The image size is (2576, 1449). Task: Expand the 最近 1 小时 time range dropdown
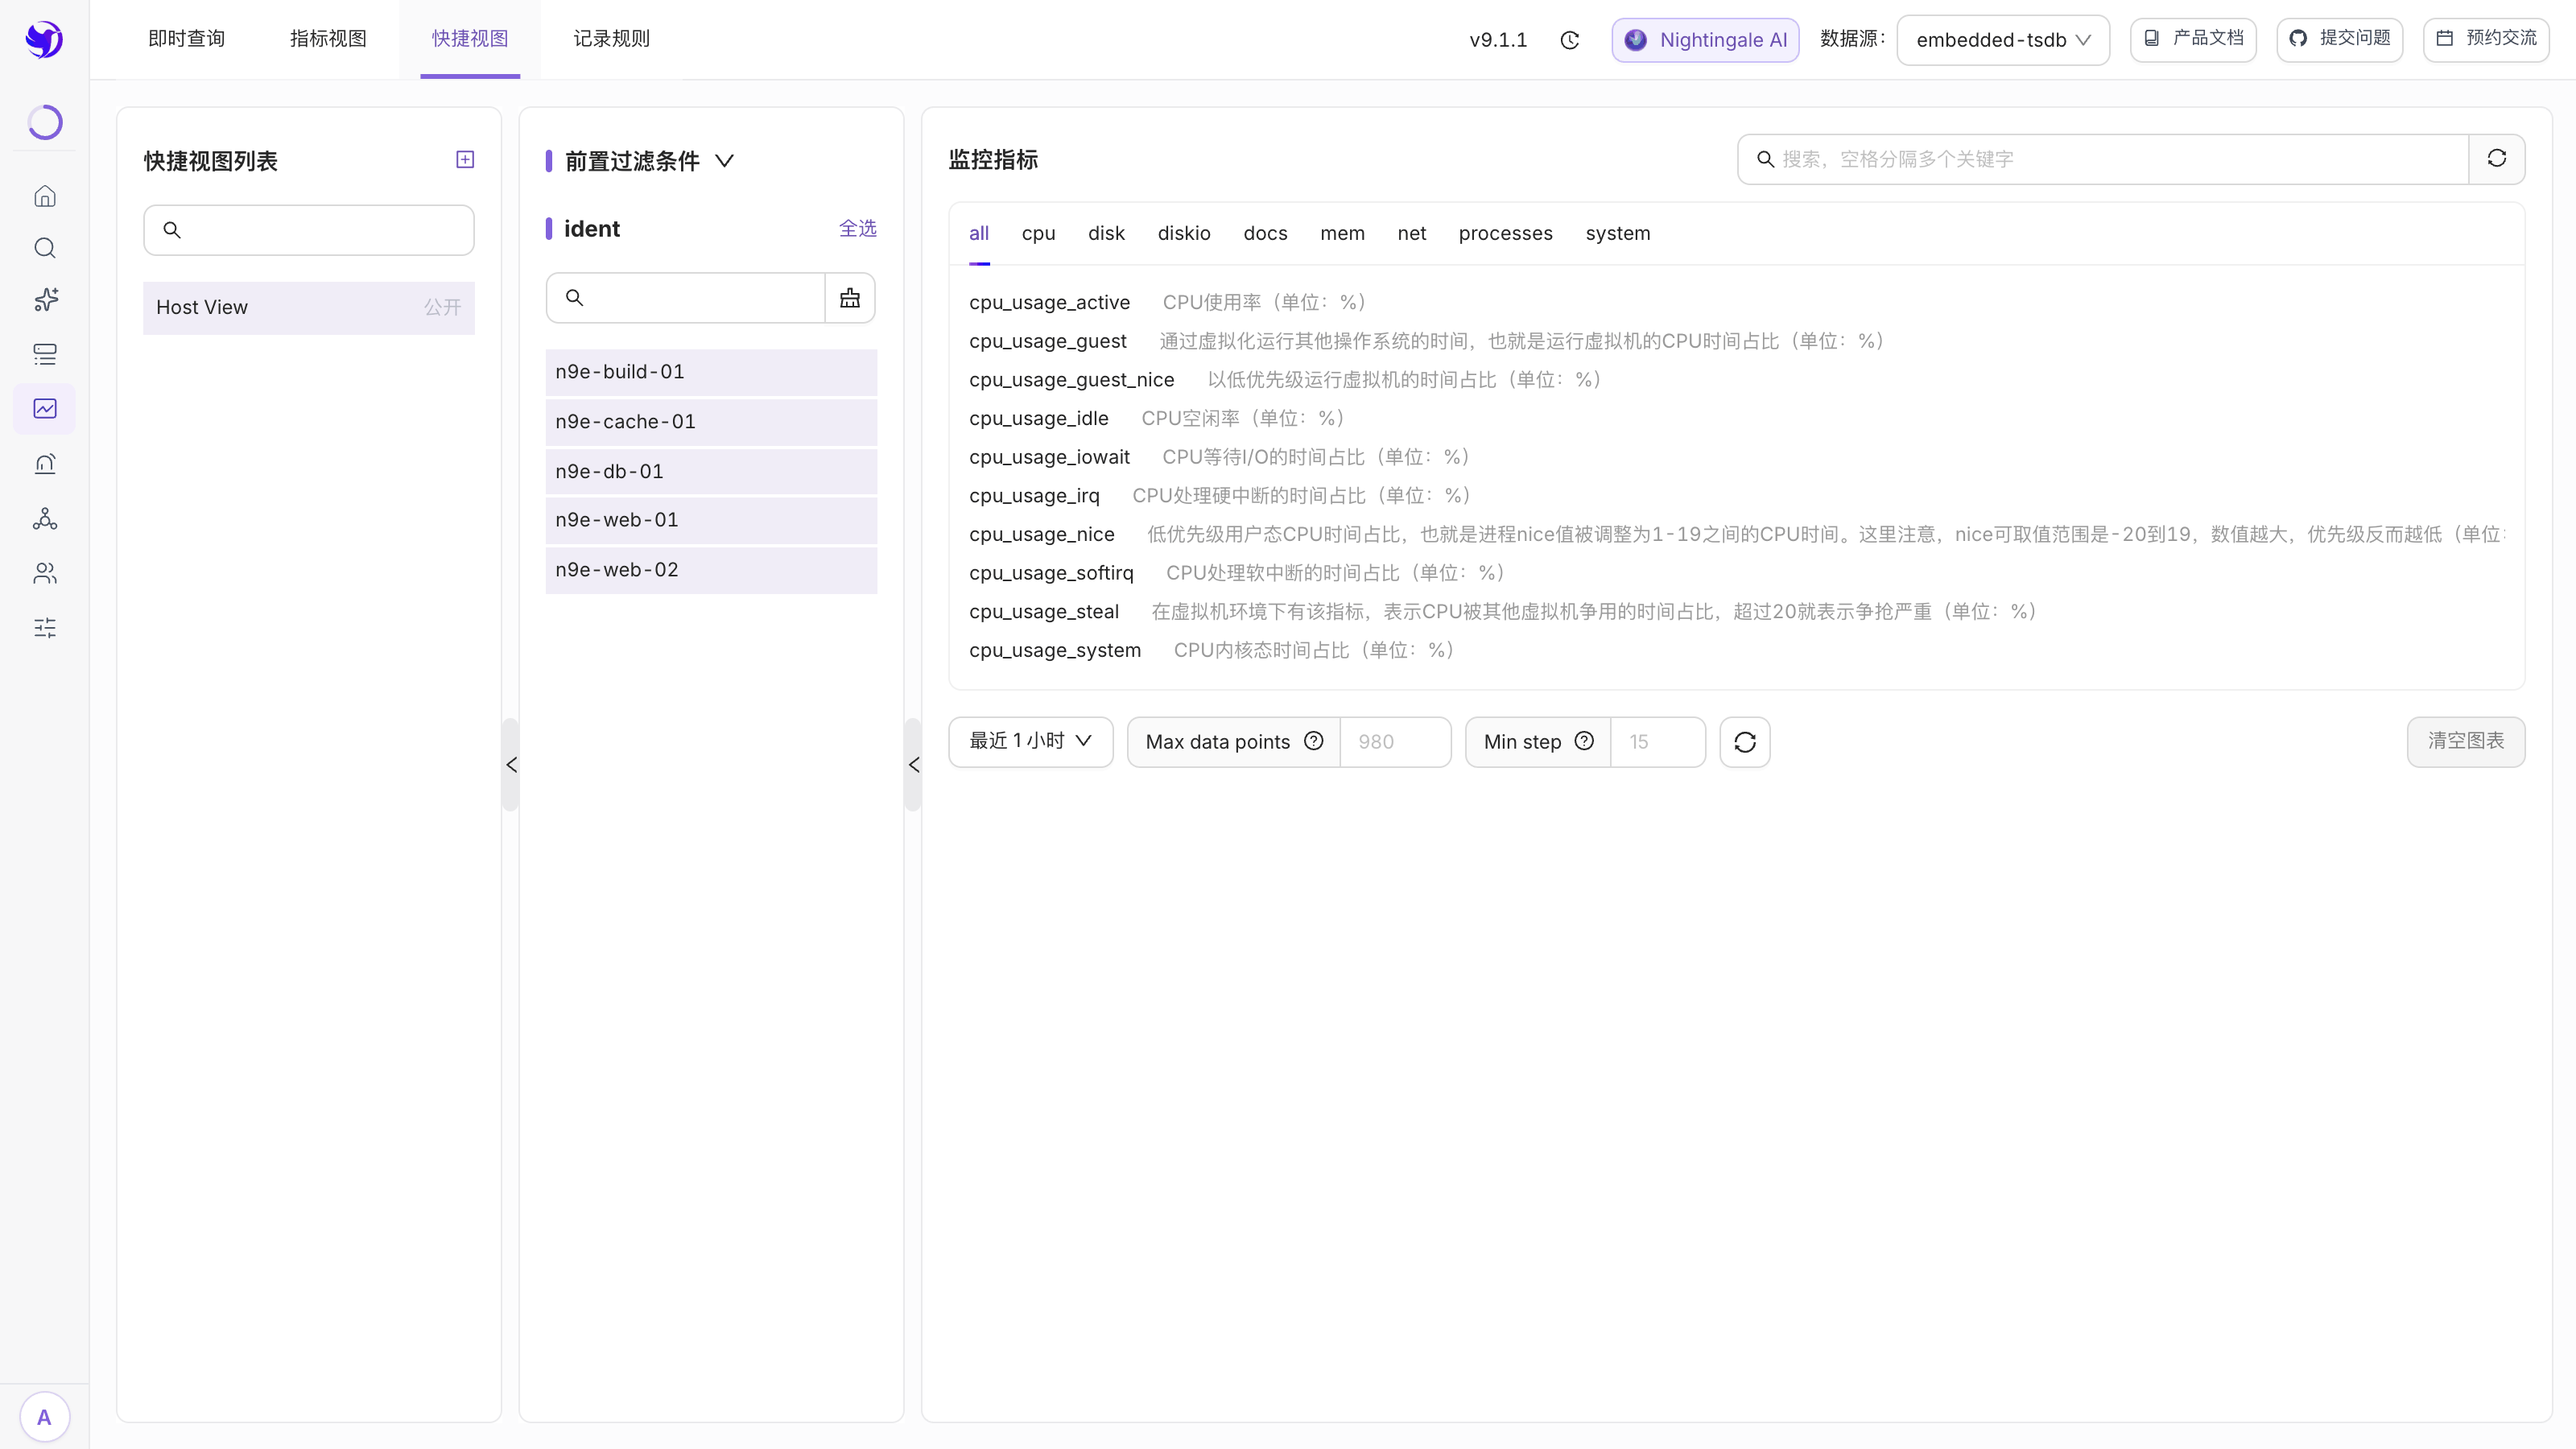pyautogui.click(x=1030, y=742)
